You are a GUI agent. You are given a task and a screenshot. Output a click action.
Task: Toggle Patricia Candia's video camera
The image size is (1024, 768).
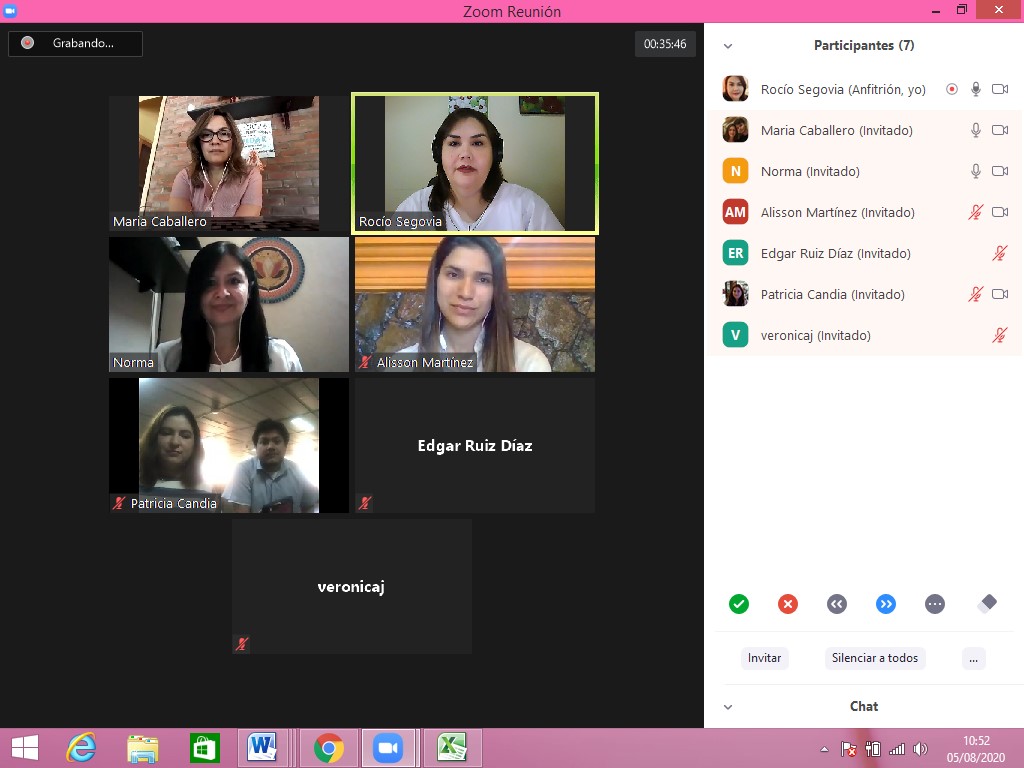pyautogui.click(x=1000, y=294)
